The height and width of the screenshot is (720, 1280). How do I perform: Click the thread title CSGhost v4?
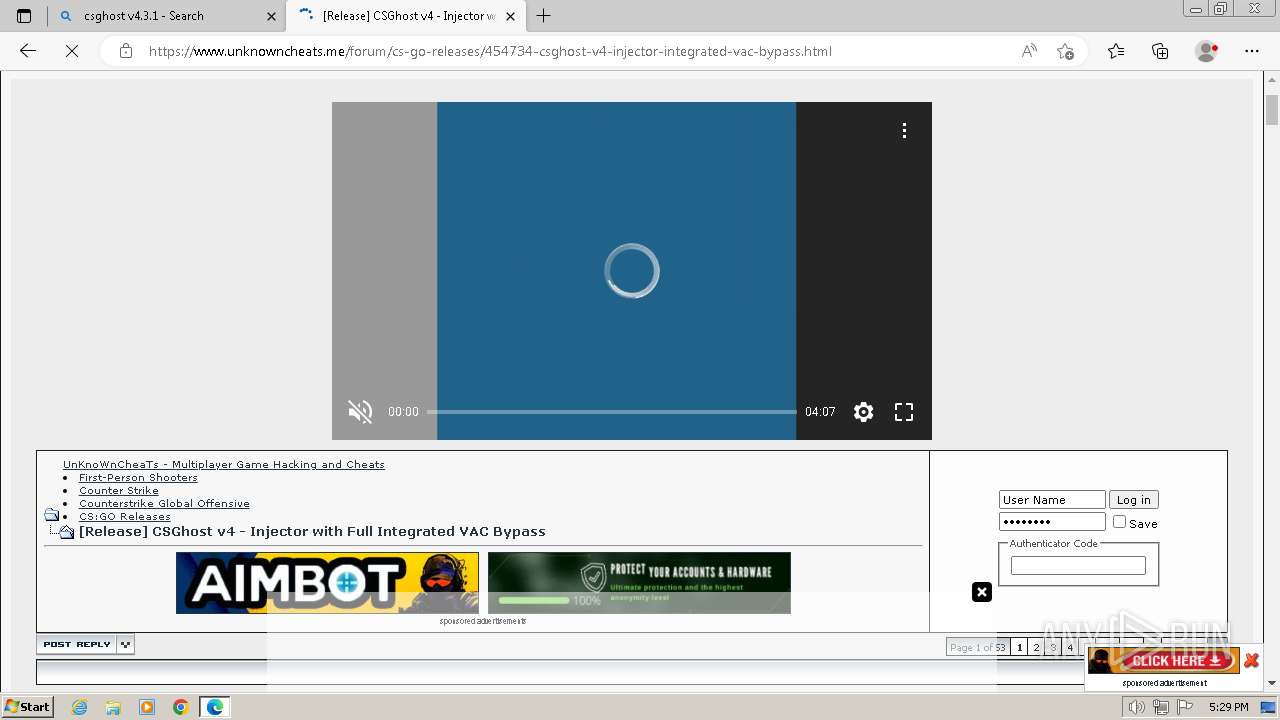[x=312, y=531]
